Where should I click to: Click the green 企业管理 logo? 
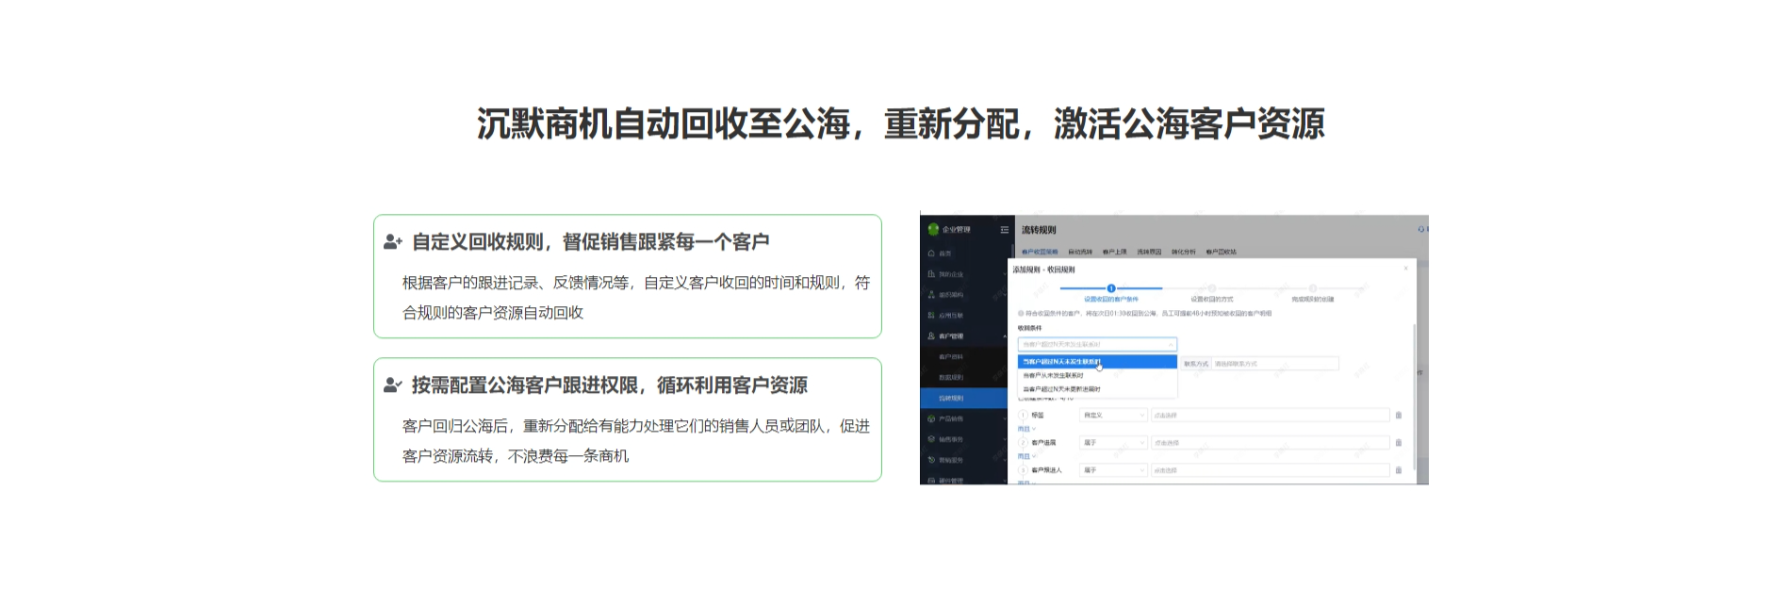pyautogui.click(x=933, y=230)
